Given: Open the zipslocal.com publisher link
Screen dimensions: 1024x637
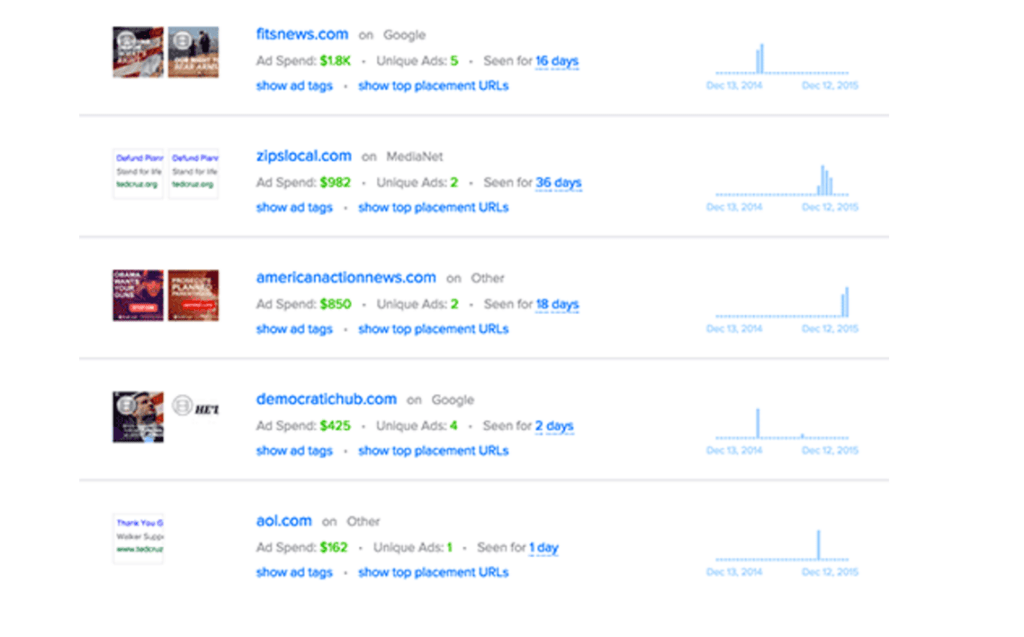Looking at the screenshot, I should click(x=304, y=156).
